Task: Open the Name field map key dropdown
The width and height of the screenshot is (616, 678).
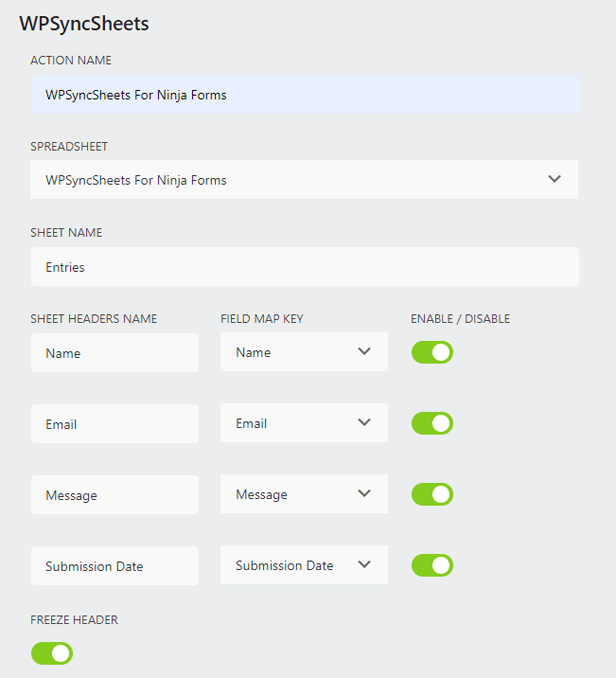Action: tap(304, 352)
